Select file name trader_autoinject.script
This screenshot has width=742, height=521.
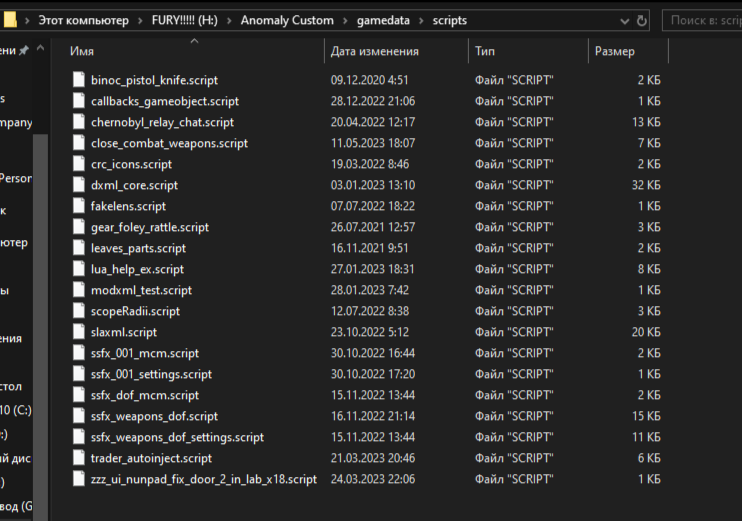coord(151,458)
